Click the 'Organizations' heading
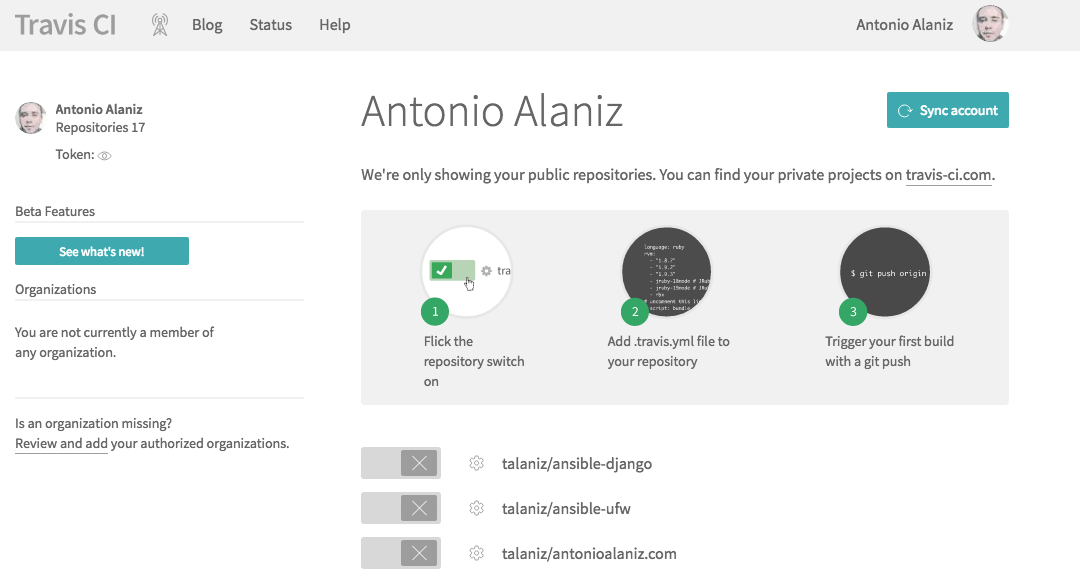This screenshot has height=575, width=1080. point(56,289)
